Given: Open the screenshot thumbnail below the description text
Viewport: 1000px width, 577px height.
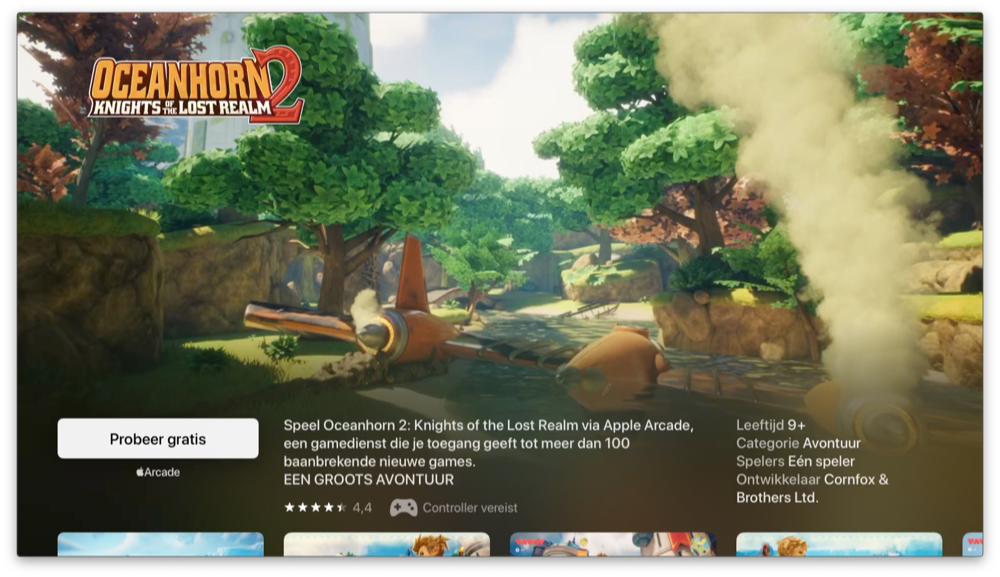Looking at the screenshot, I should click(386, 544).
